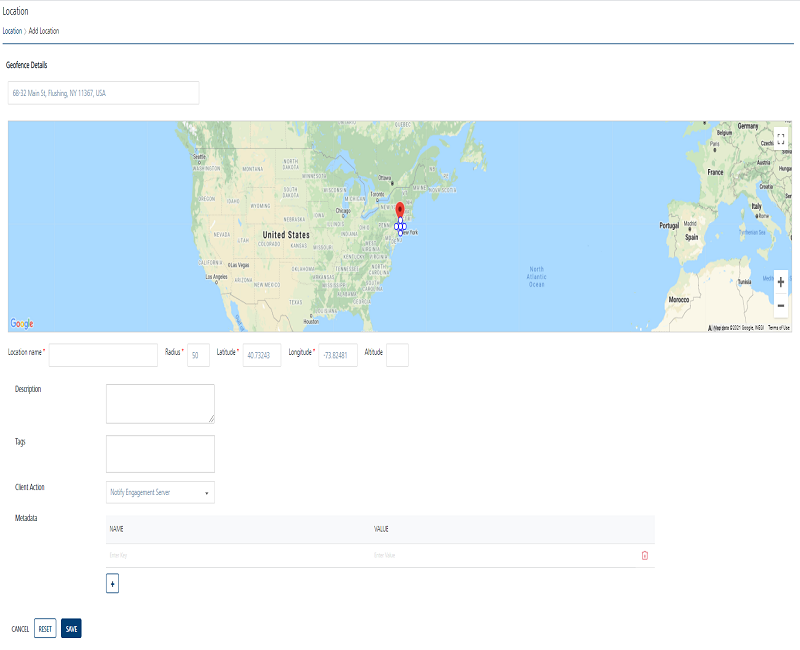The height and width of the screenshot is (650, 800).
Task: Click the Spain label on map
Action: coord(691,237)
